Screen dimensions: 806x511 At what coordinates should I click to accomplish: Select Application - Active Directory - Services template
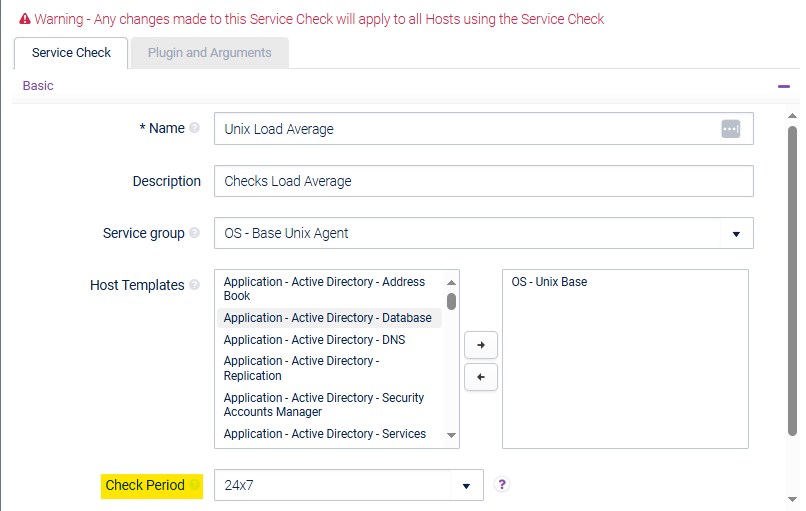tap(324, 434)
